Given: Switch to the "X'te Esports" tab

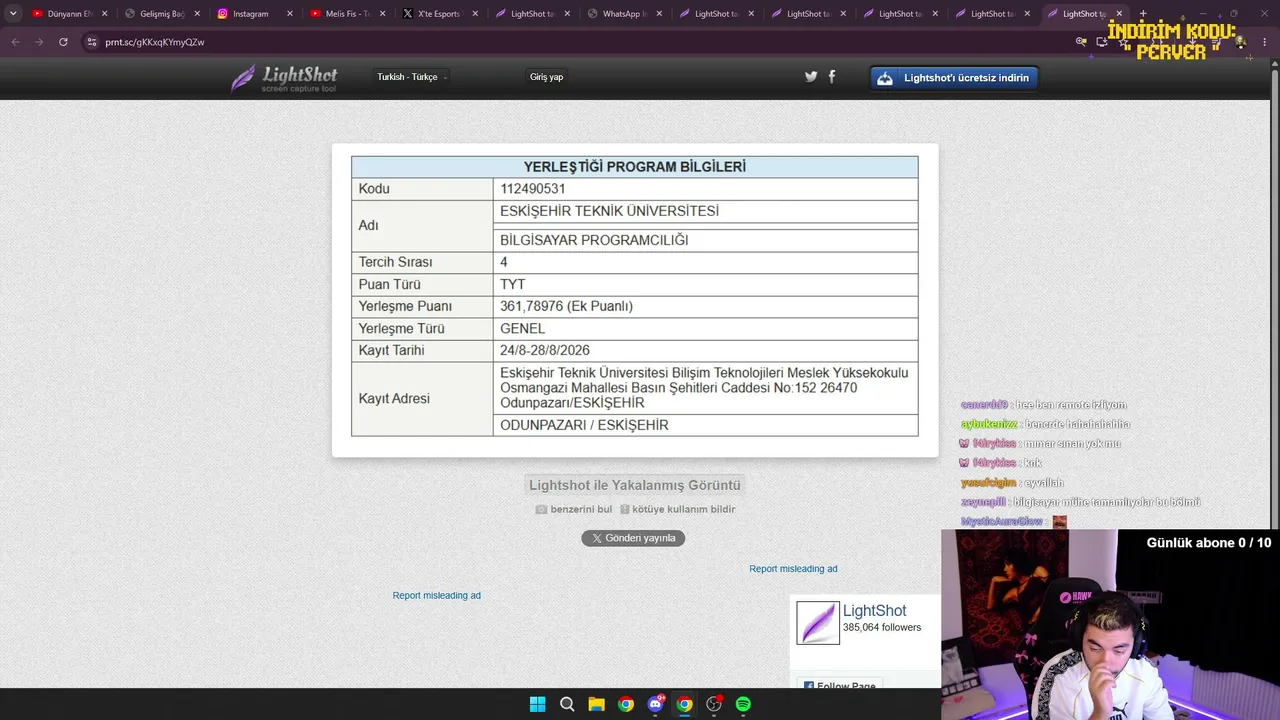Looking at the screenshot, I should 438,14.
